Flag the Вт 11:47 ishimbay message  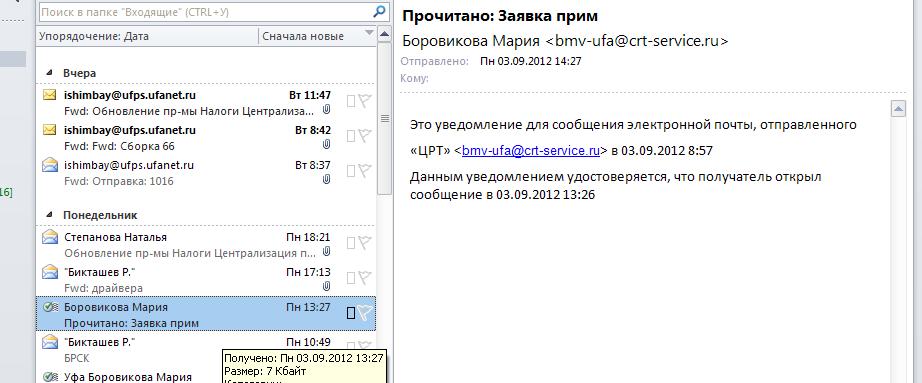365,102
